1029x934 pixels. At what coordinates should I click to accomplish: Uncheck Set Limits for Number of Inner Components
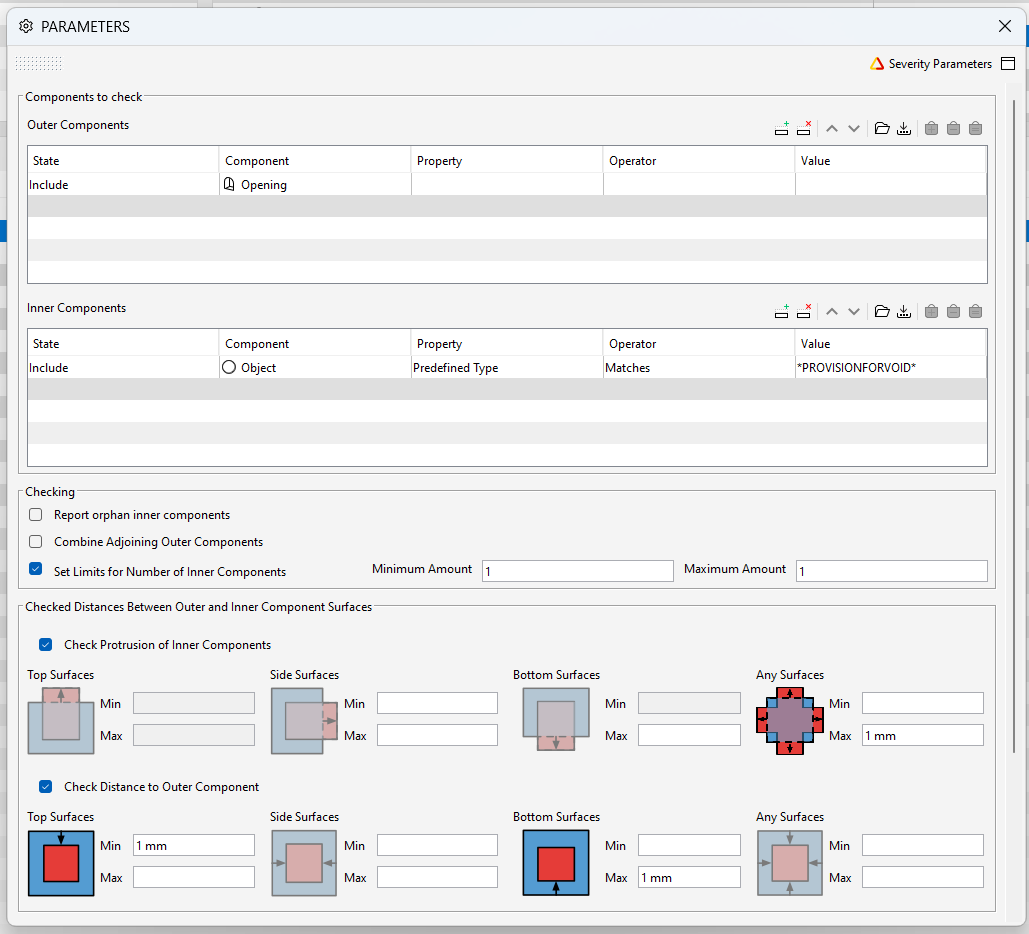tap(36, 569)
